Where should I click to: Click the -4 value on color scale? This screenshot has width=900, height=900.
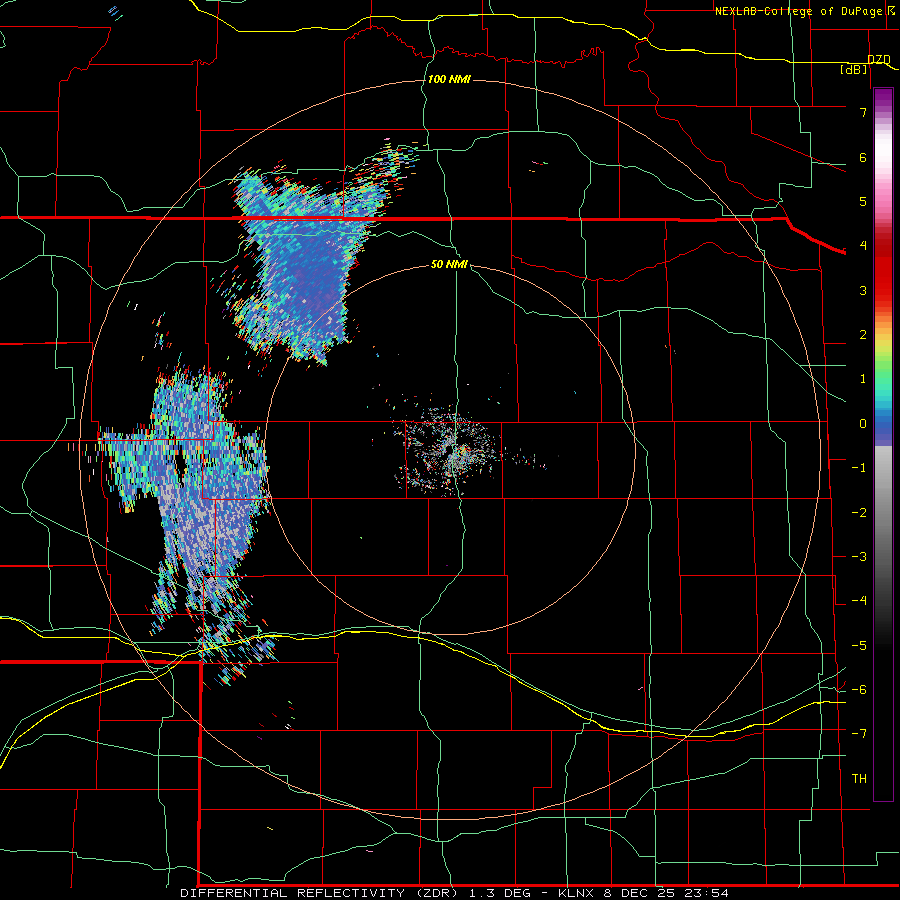859,600
